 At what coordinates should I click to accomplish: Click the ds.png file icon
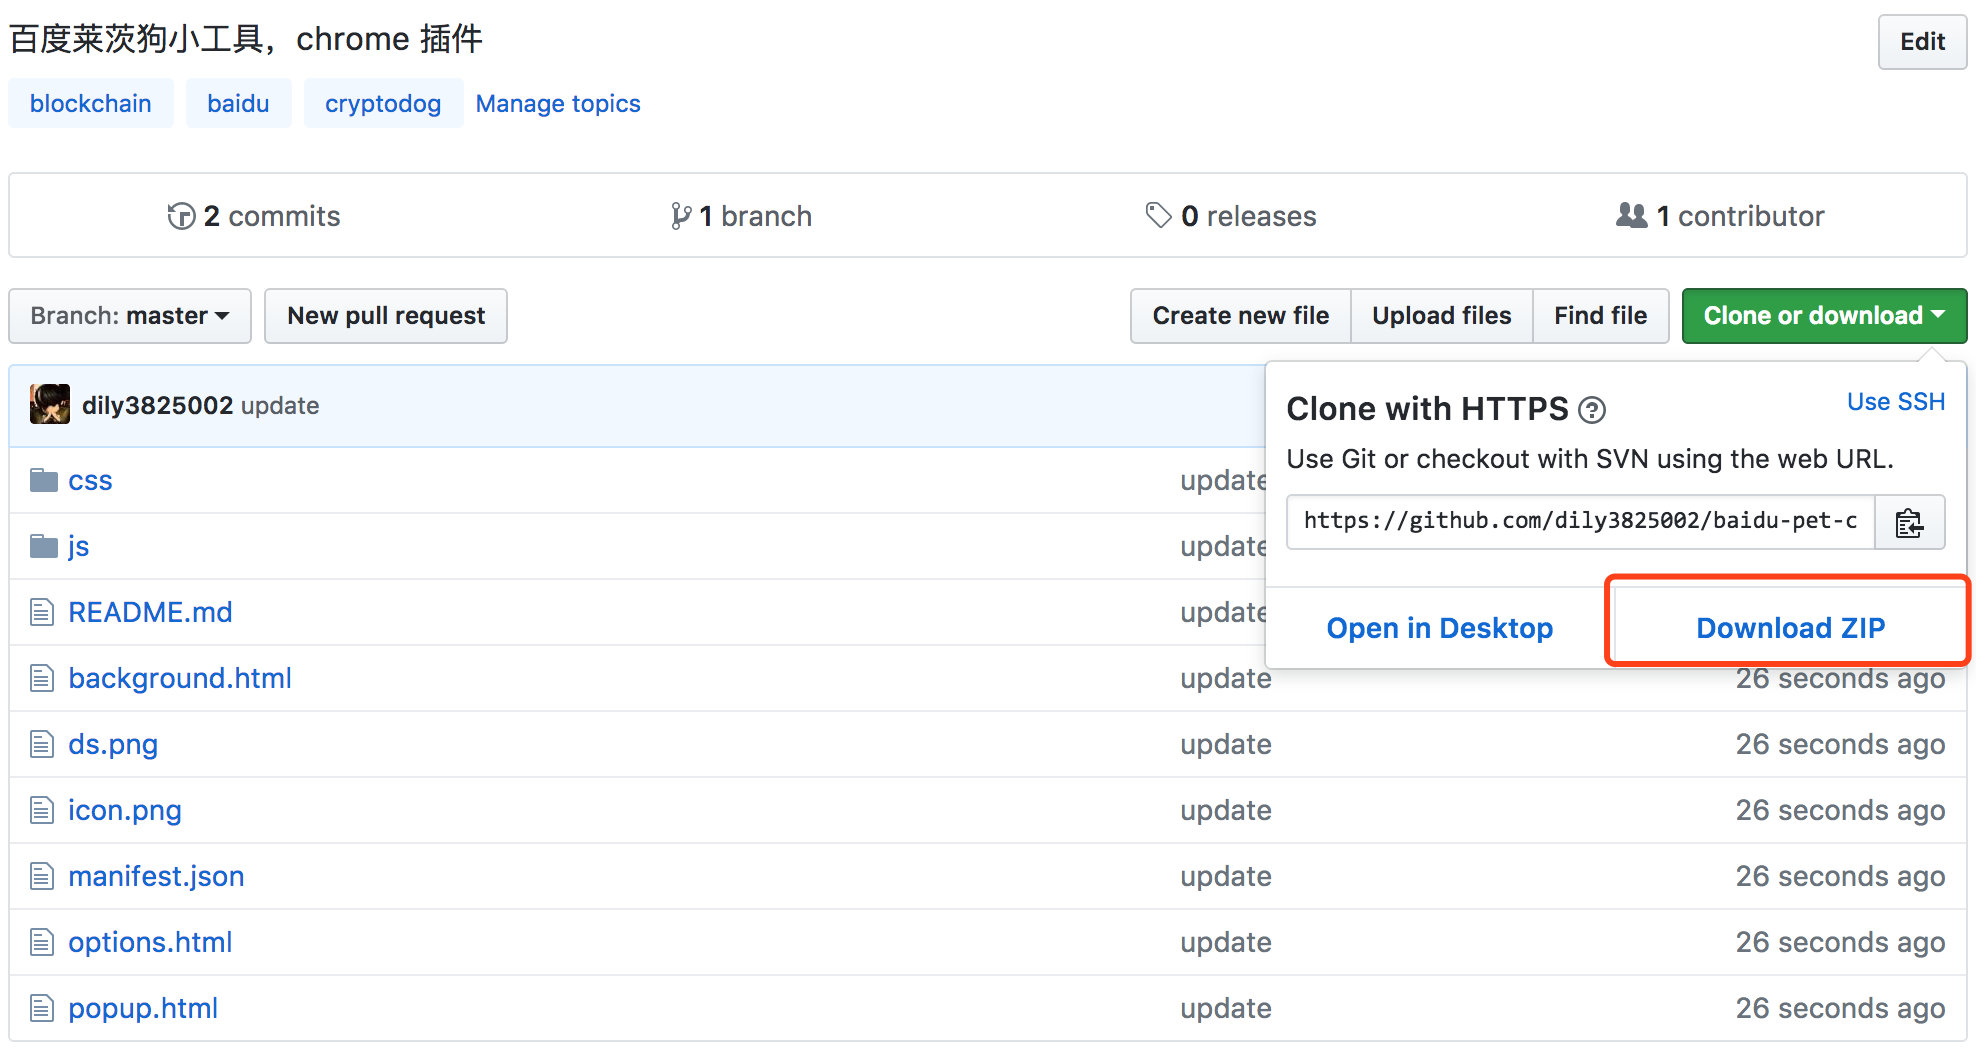coord(41,744)
